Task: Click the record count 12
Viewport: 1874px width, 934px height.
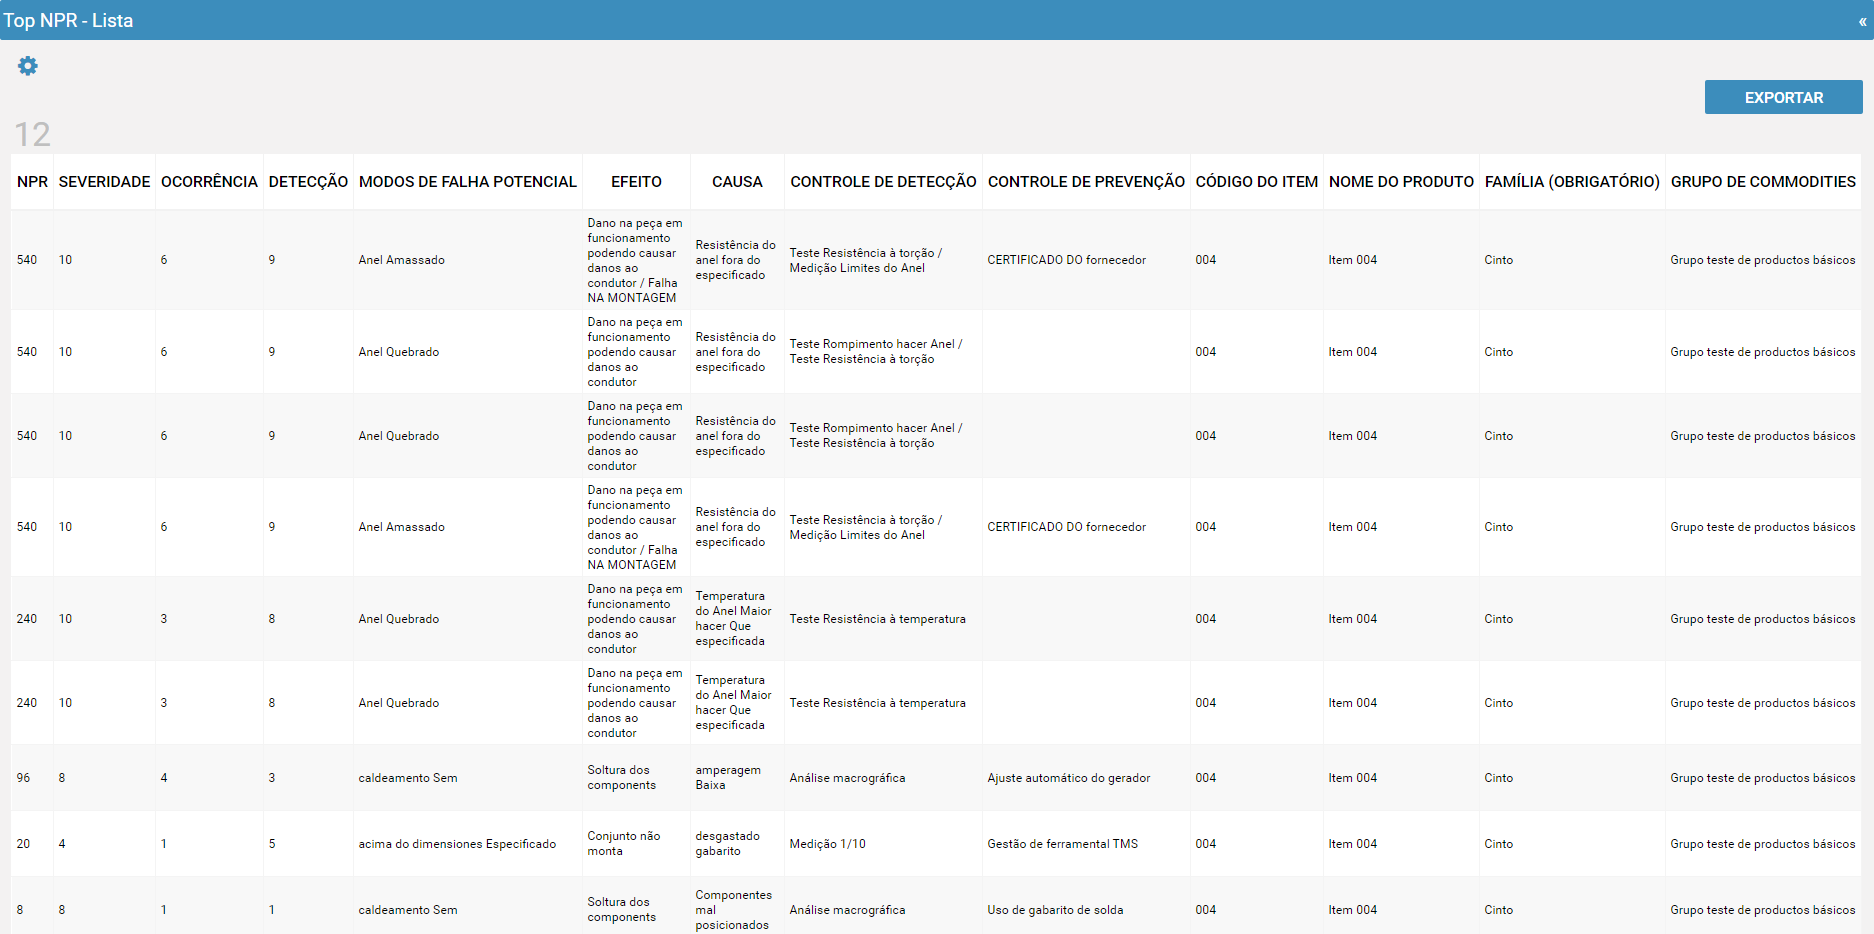Action: (x=32, y=135)
